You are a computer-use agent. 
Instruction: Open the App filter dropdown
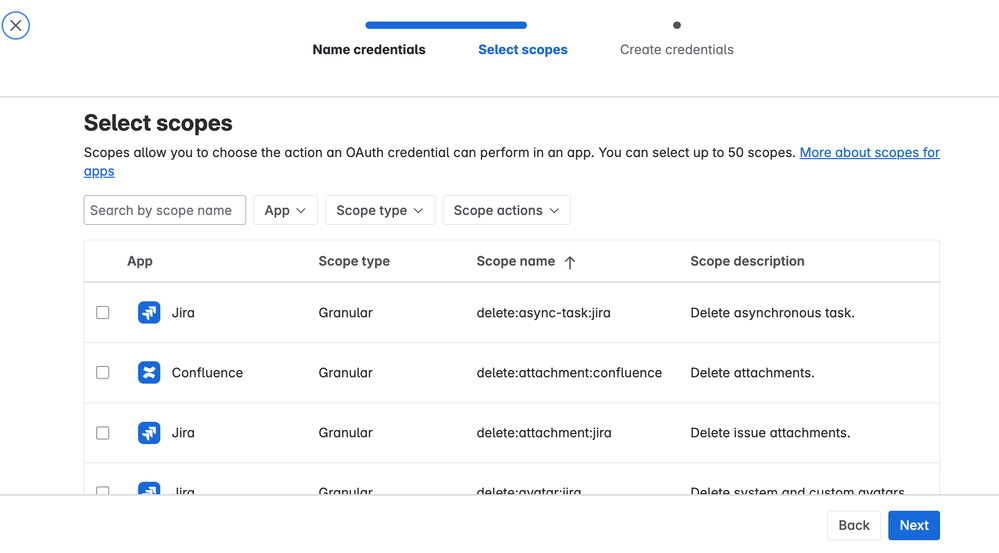click(x=285, y=210)
